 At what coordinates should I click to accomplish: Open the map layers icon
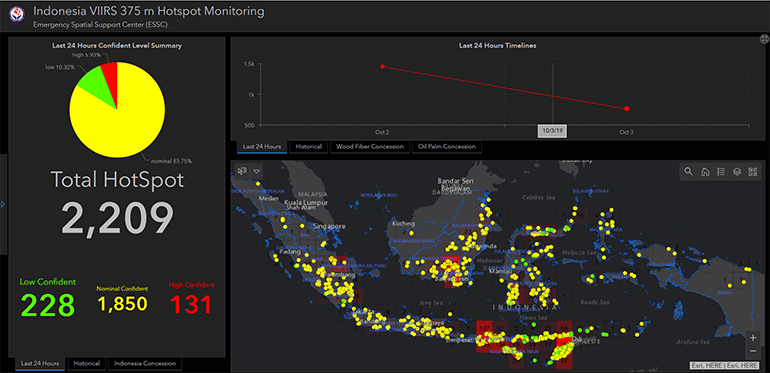(737, 172)
